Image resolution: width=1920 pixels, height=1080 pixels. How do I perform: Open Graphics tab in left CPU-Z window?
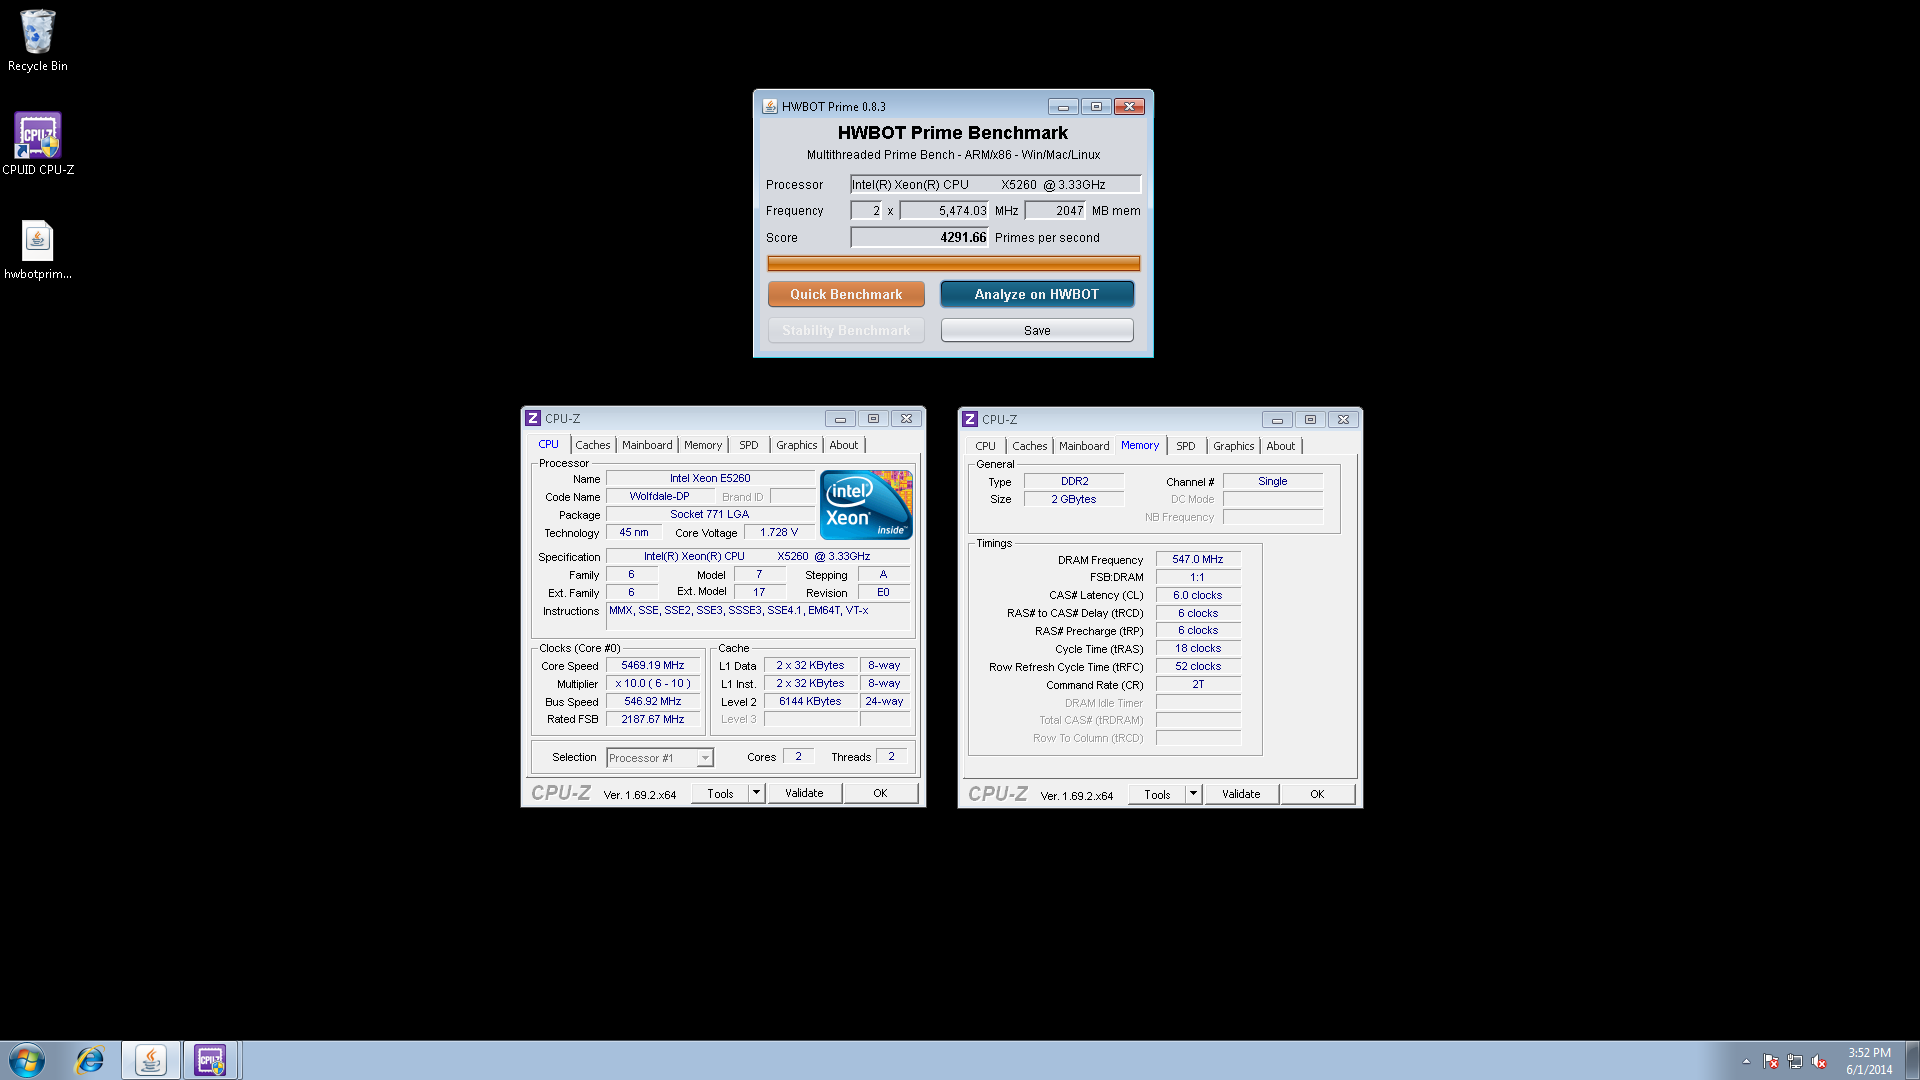click(796, 445)
